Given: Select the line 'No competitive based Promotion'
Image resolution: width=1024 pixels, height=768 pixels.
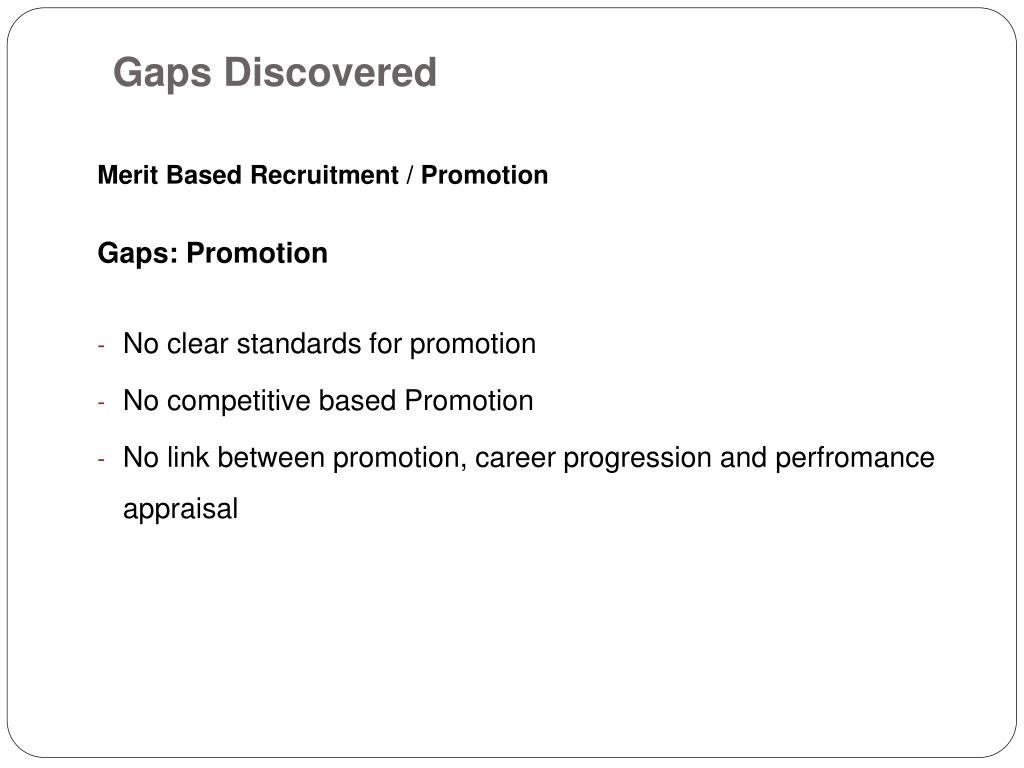Looking at the screenshot, I should point(328,401).
